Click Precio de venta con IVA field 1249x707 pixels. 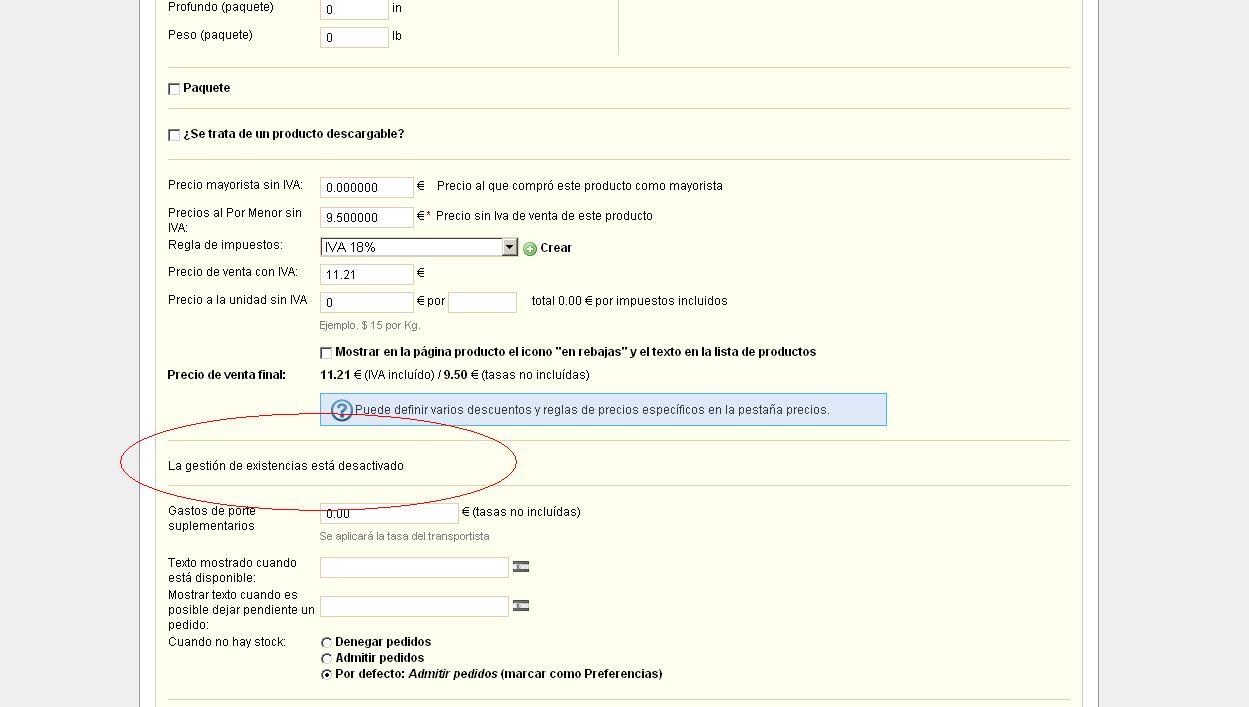pyautogui.click(x=367, y=274)
